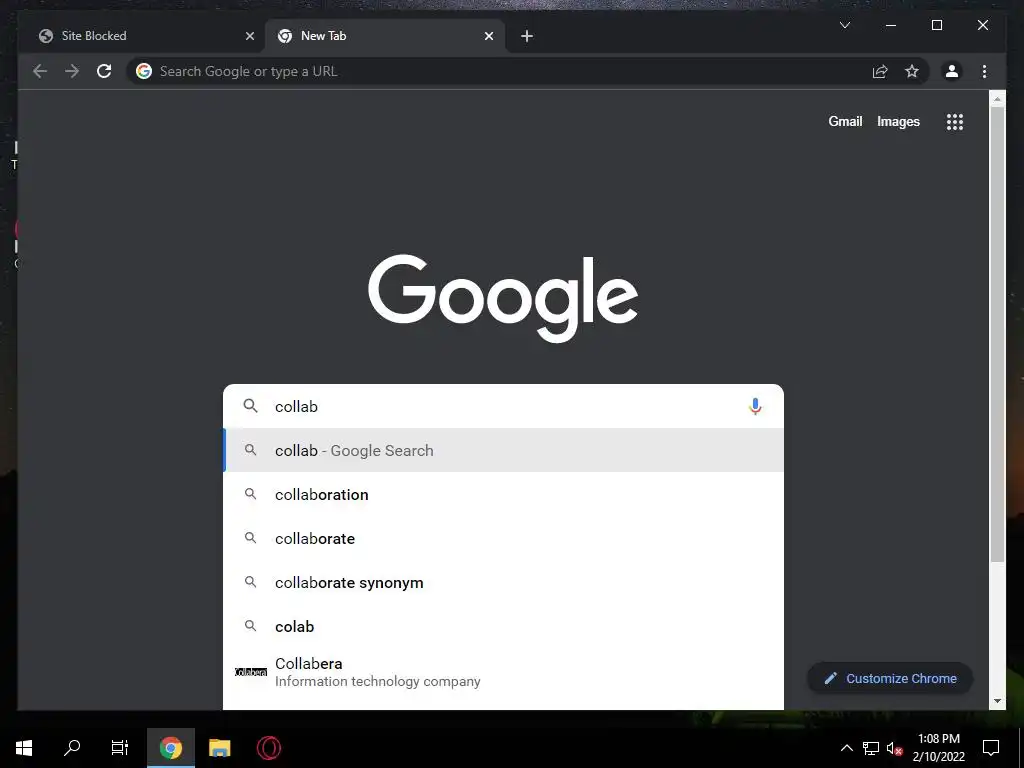Reload the current page
The image size is (1024, 768).
tap(104, 71)
